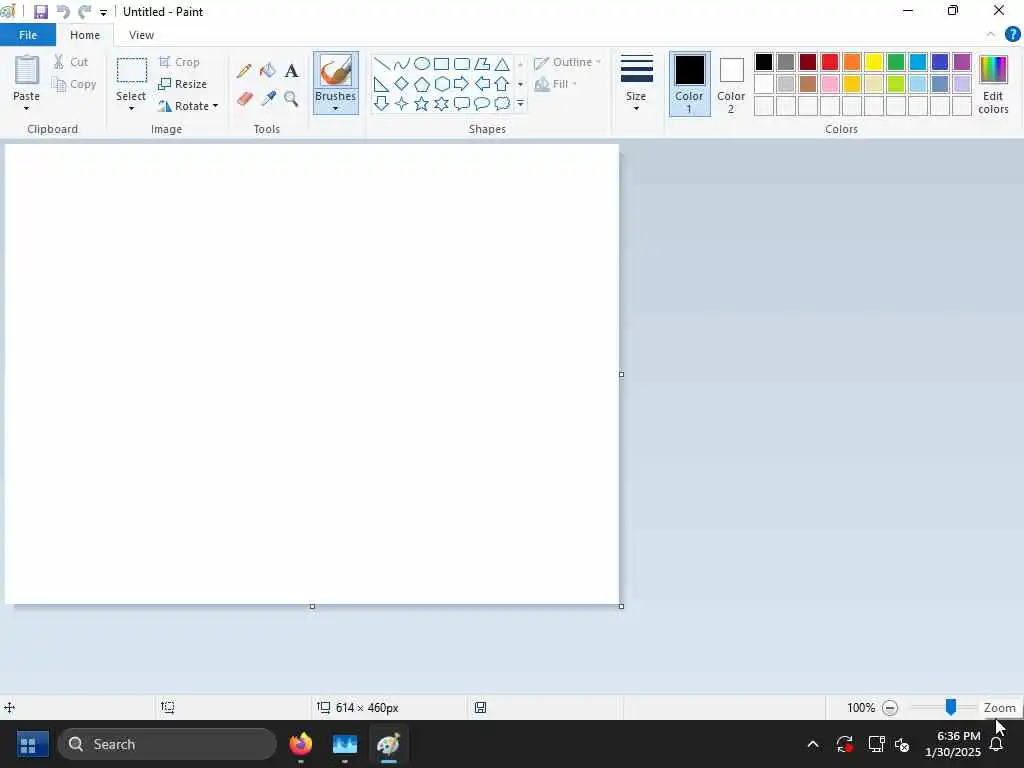The width and height of the screenshot is (1024, 768).
Task: Click the taskbar Search box
Action: click(x=167, y=744)
